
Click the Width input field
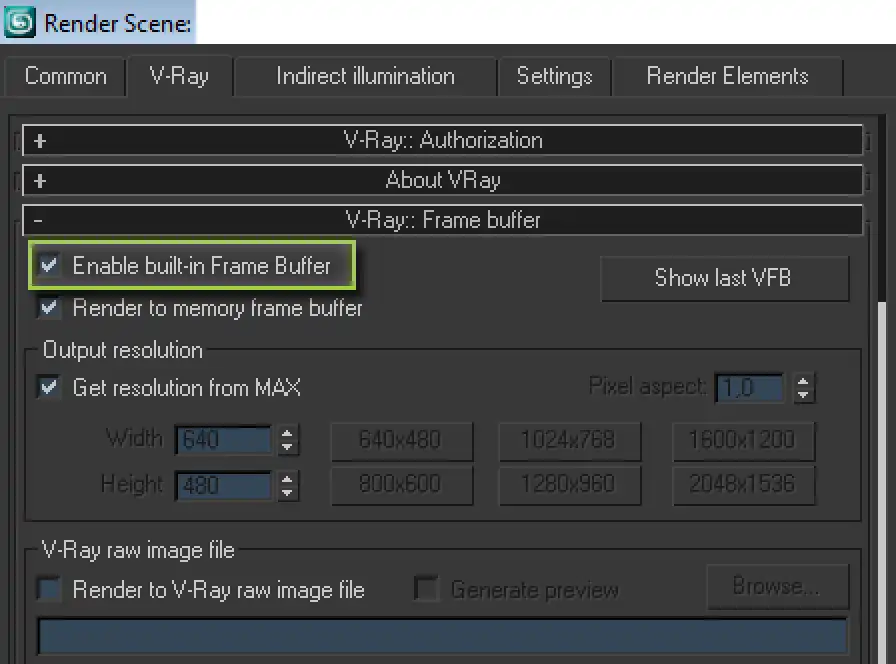coord(223,440)
